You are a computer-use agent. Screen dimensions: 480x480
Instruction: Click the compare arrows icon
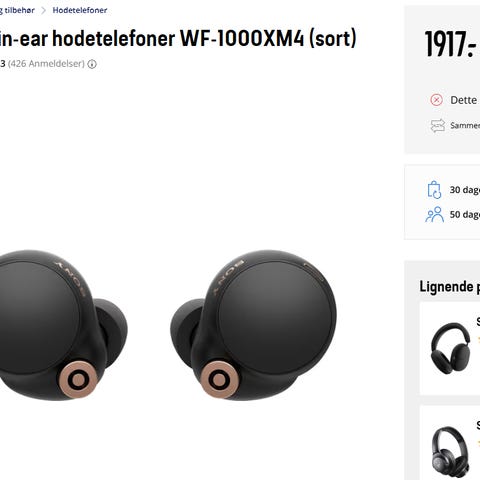[437, 125]
